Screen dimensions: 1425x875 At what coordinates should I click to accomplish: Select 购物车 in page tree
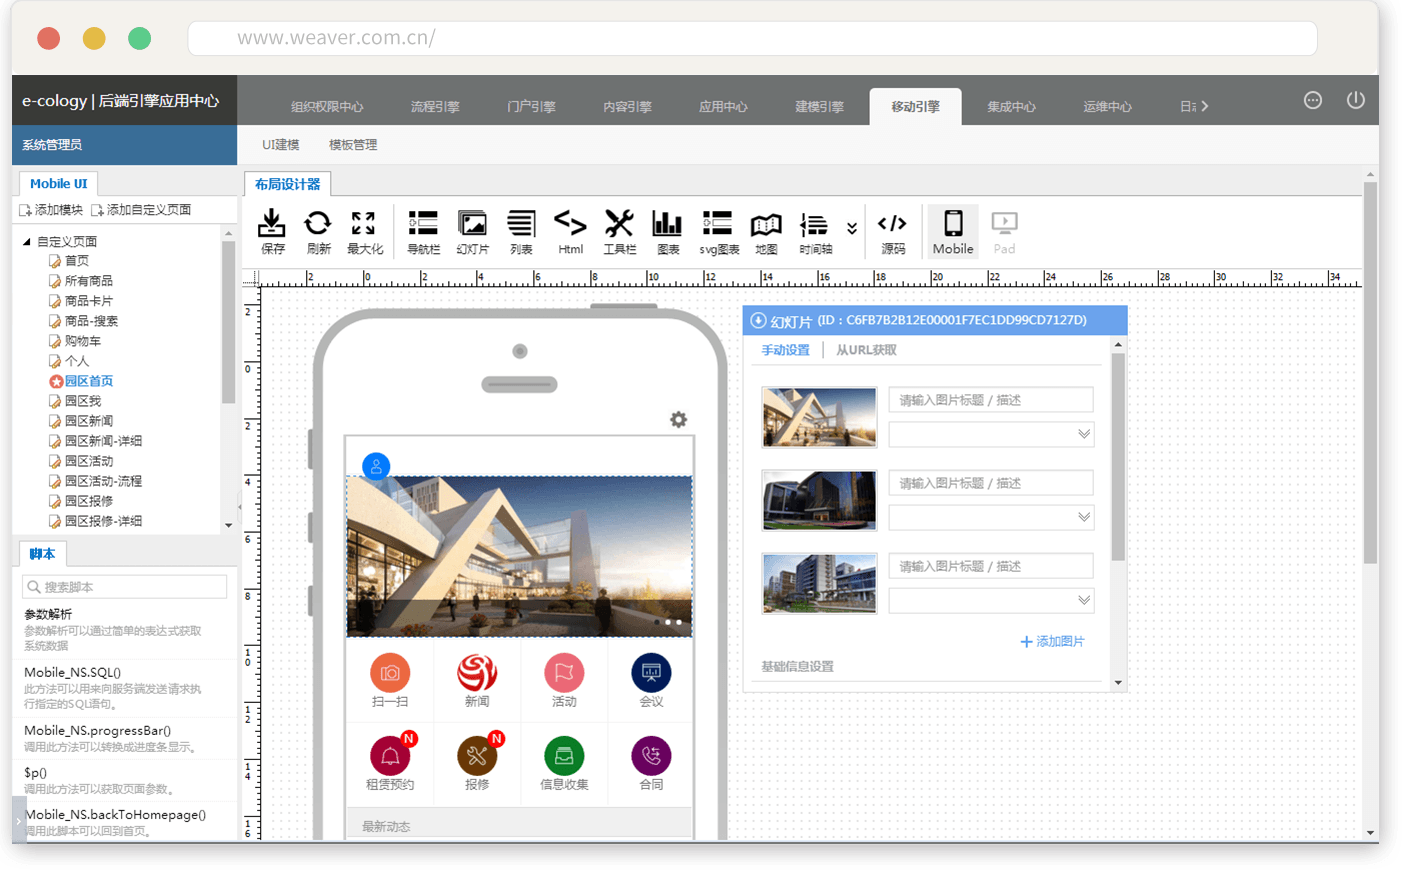[x=82, y=341]
